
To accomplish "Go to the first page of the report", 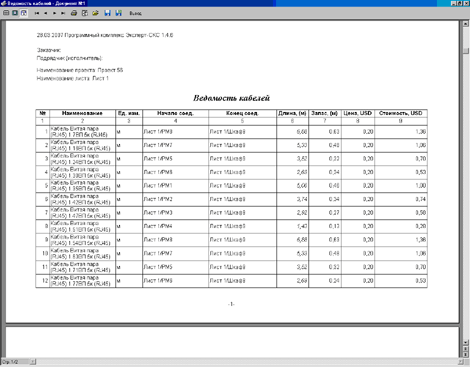I will point(37,13).
